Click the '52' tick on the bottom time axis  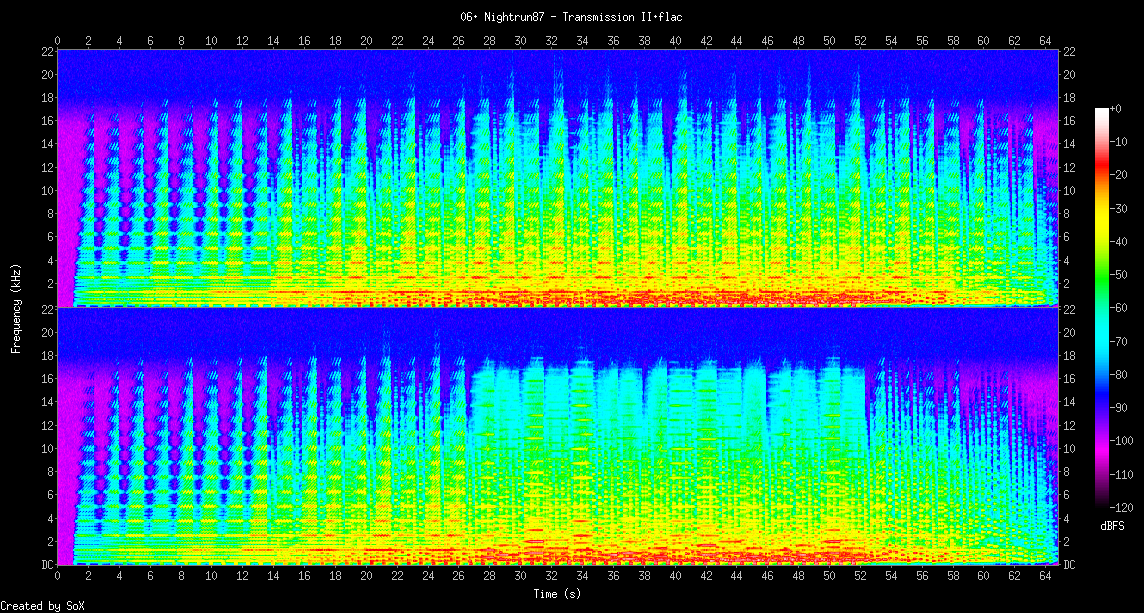click(860, 578)
